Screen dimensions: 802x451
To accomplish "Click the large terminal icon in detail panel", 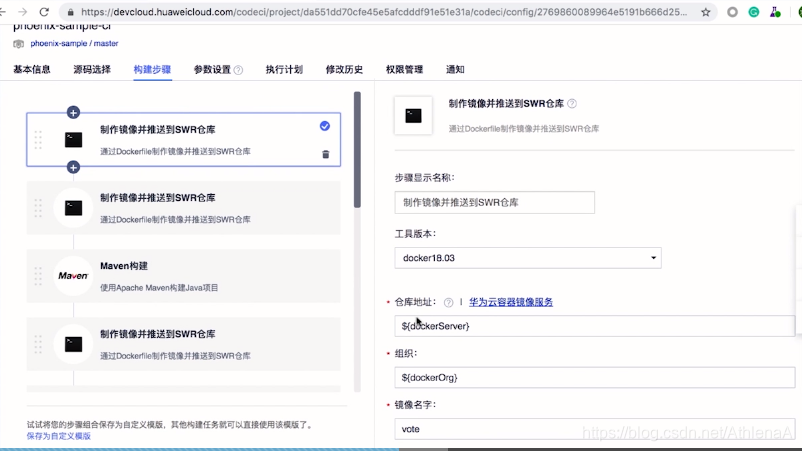I will click(413, 116).
